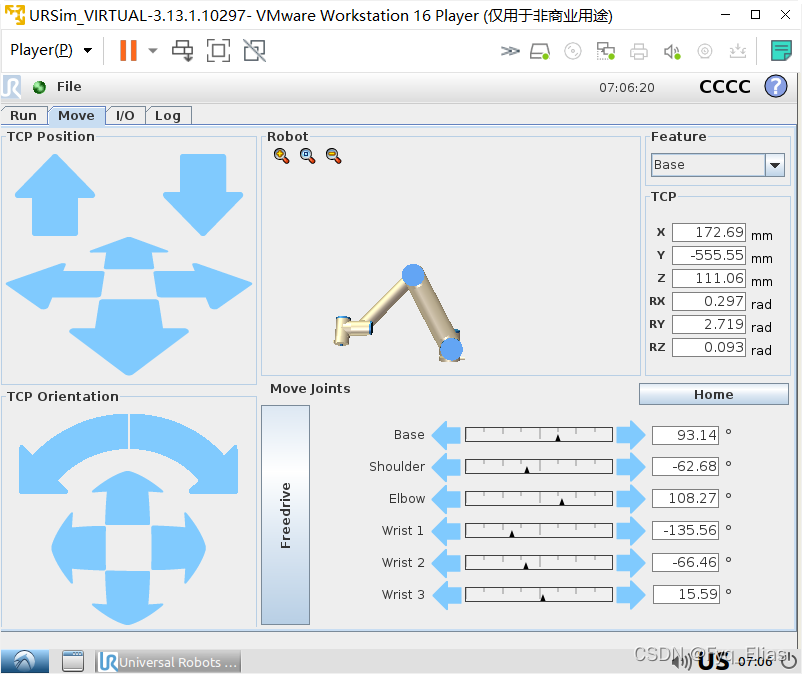Expand the power options arrow beside pause
The width and height of the screenshot is (802, 674).
click(152, 51)
